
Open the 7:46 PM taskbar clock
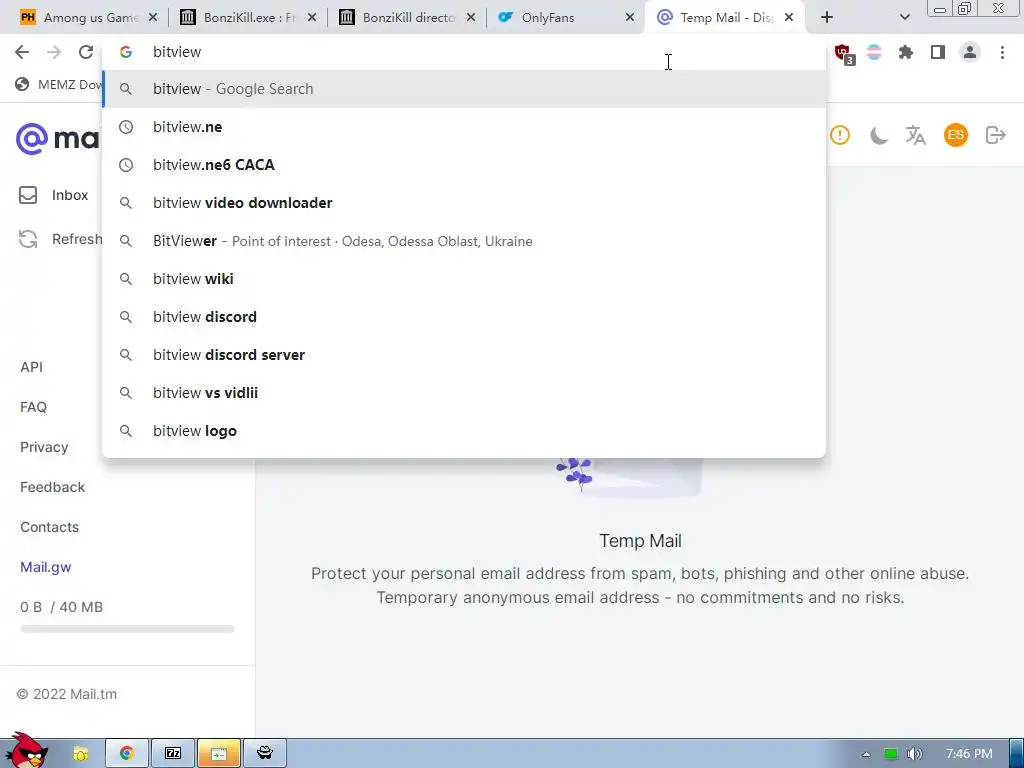click(x=969, y=754)
